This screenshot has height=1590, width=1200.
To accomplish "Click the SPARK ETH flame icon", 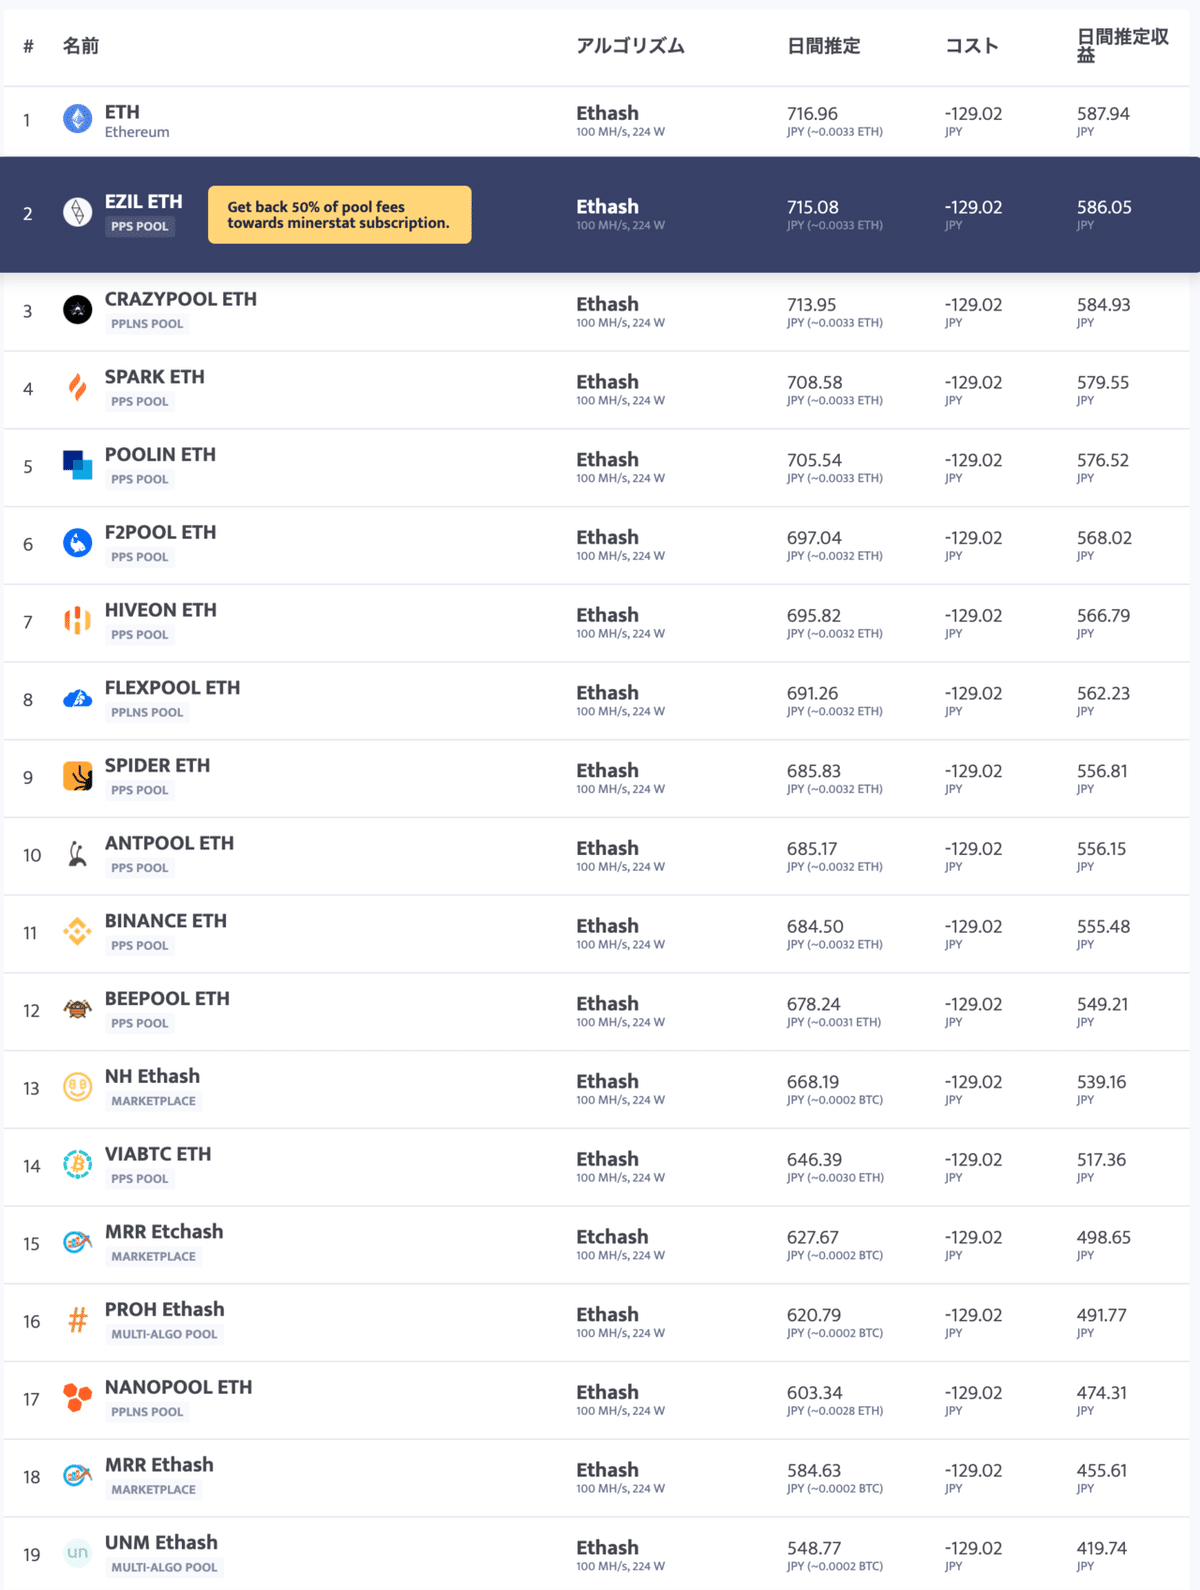I will pyautogui.click(x=77, y=388).
